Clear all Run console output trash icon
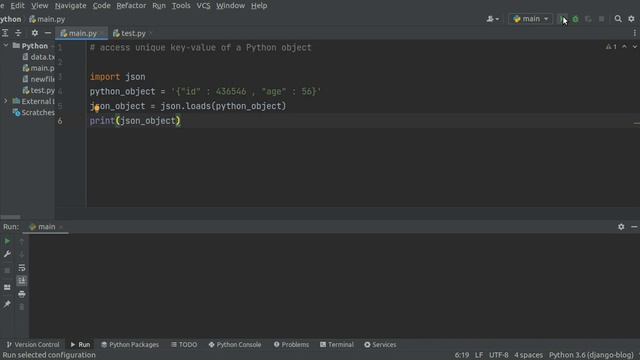The width and height of the screenshot is (640, 360). pos(22,307)
